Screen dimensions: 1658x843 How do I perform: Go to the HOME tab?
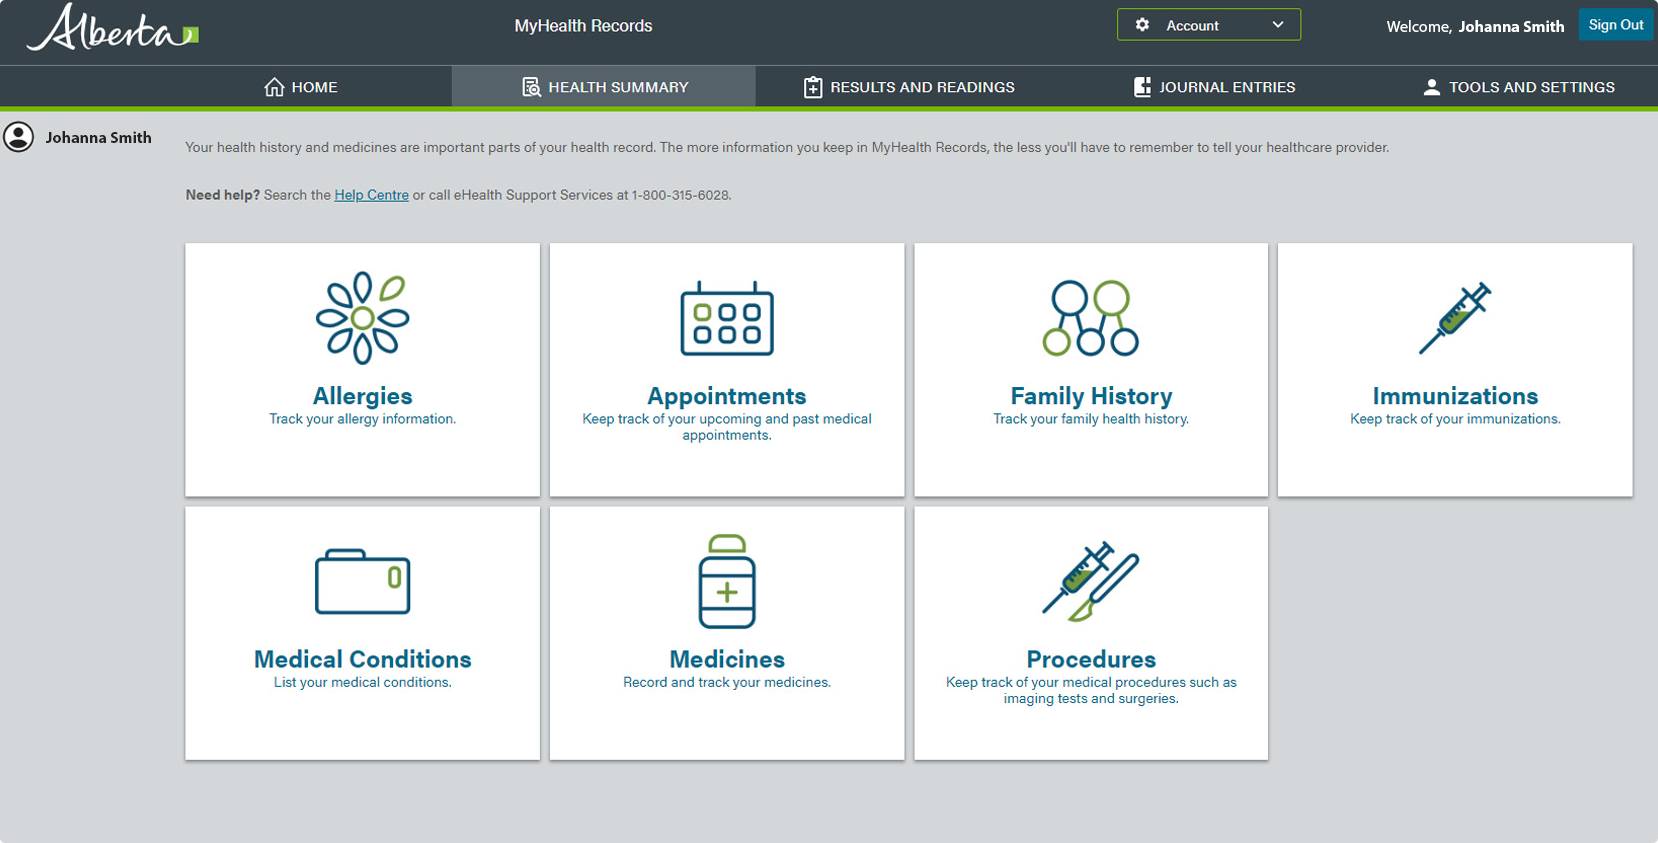tap(301, 87)
